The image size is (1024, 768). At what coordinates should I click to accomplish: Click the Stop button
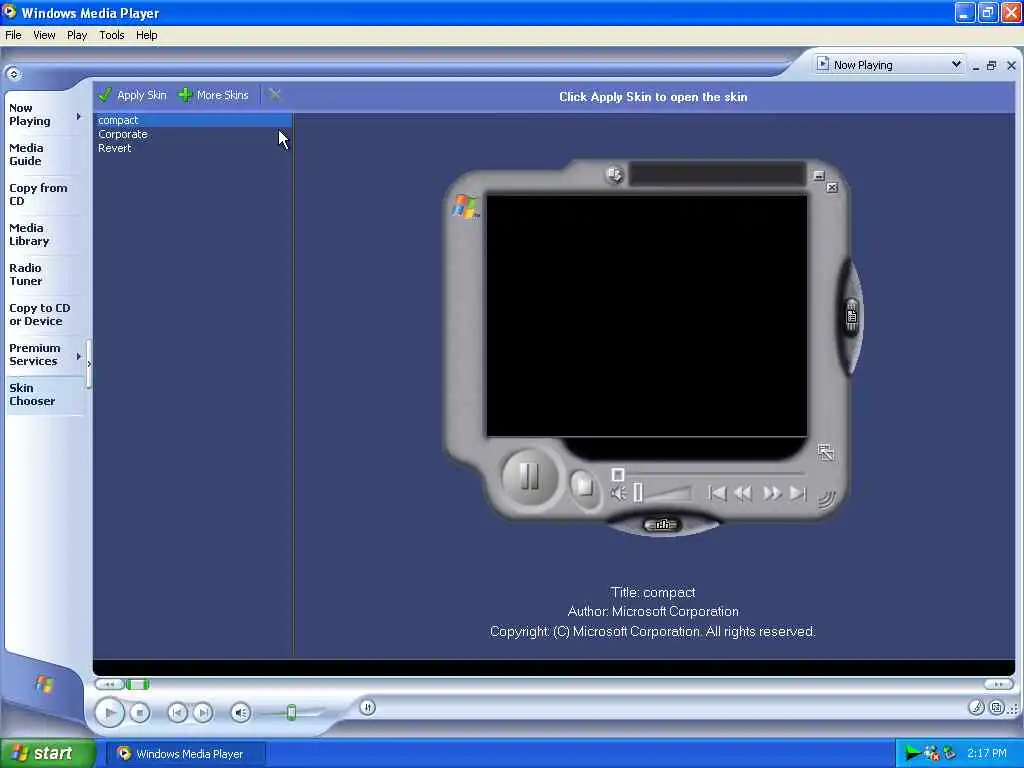coord(140,712)
